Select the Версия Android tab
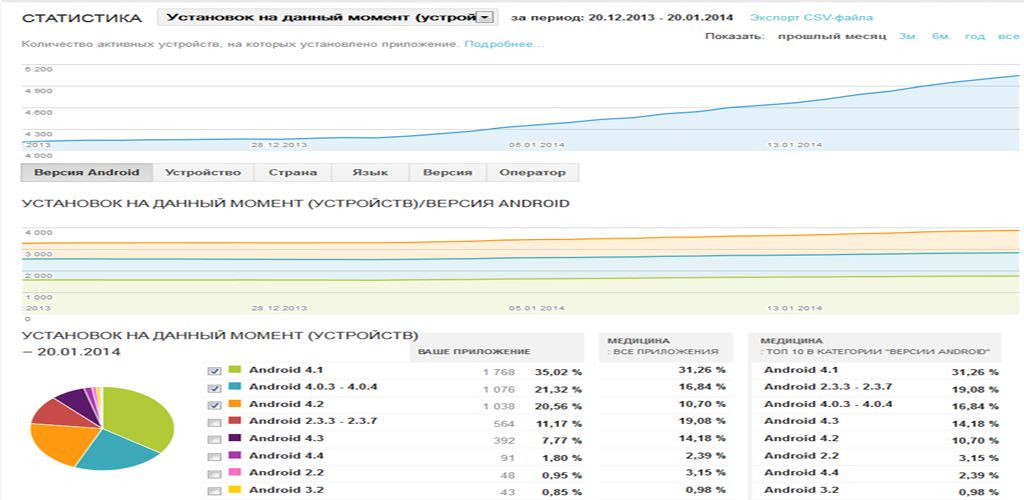This screenshot has width=1024, height=500. pos(87,172)
